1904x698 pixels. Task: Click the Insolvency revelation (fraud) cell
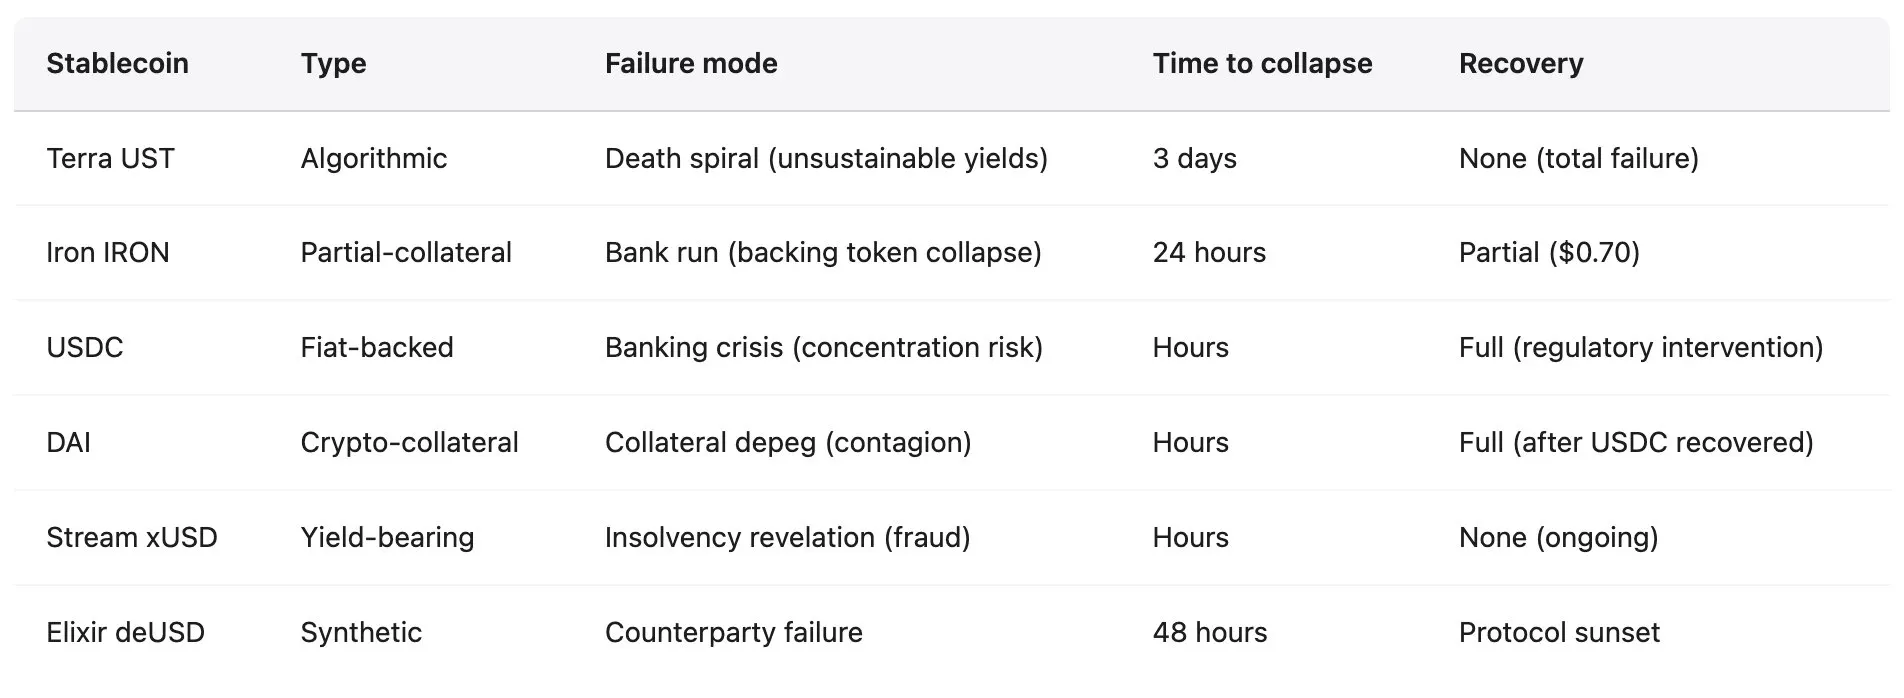pyautogui.click(x=787, y=537)
